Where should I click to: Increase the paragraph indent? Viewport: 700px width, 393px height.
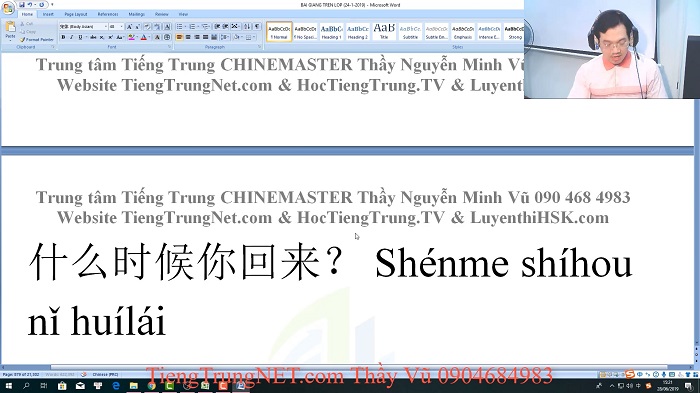(x=225, y=27)
